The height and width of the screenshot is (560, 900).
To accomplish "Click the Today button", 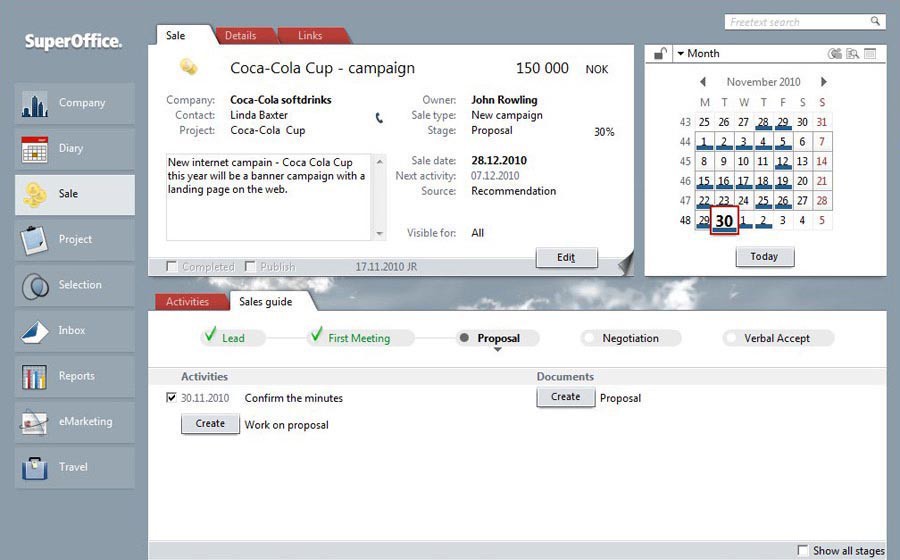I will [x=765, y=256].
